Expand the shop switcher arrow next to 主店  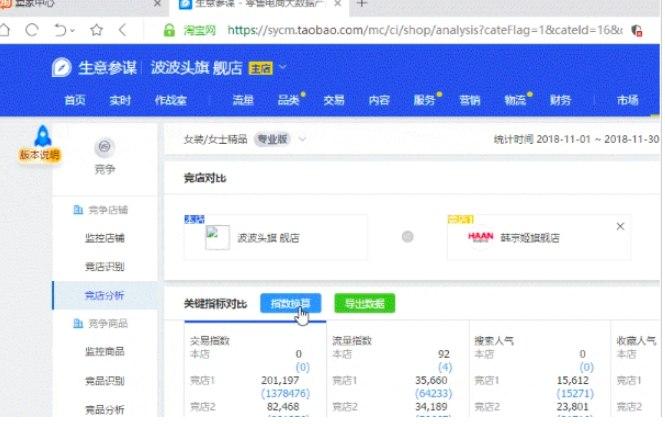pos(283,68)
